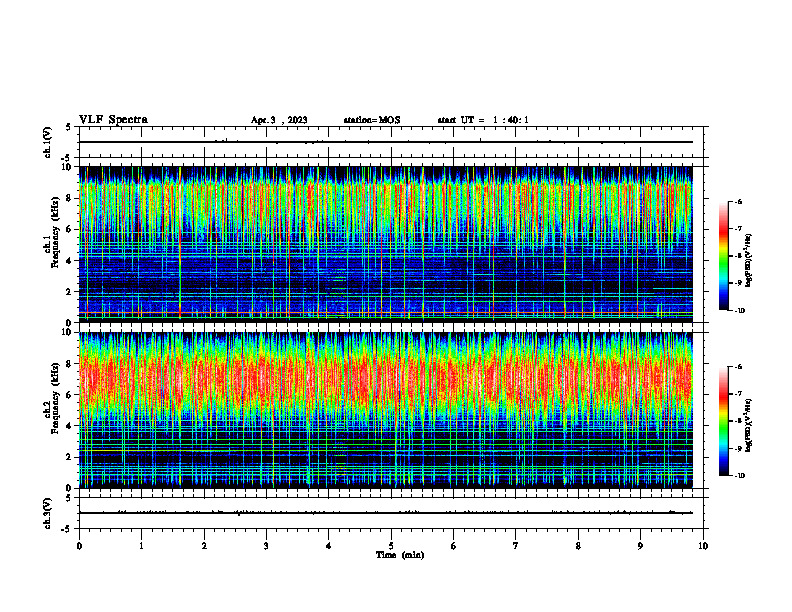Click the "5" tick label on ch.1(V) axis
Image resolution: width=792 pixels, height=612 pixels.
pyautogui.click(x=69, y=127)
